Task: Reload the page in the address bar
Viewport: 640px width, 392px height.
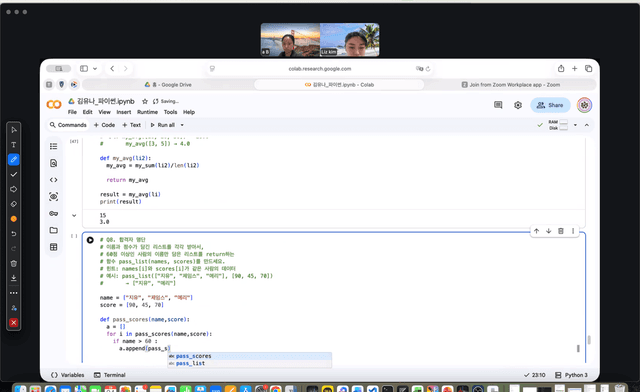Action: pyautogui.click(x=428, y=69)
